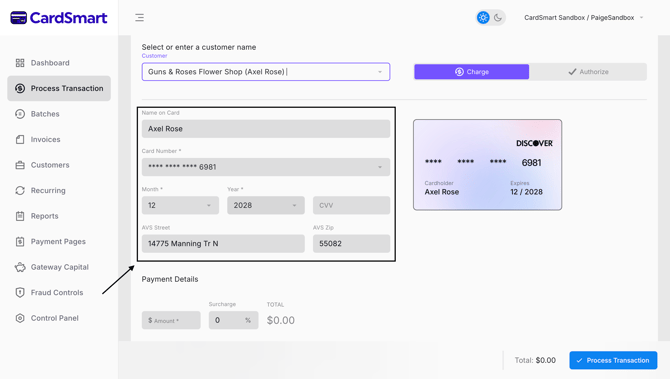
Task: Click the CardSmart logo
Action: click(59, 18)
